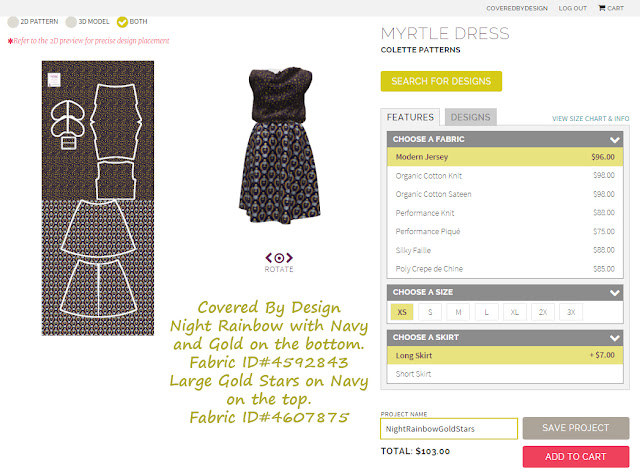Select the 3D Model view option
Viewport: 640px width, 469px height.
pyautogui.click(x=71, y=22)
